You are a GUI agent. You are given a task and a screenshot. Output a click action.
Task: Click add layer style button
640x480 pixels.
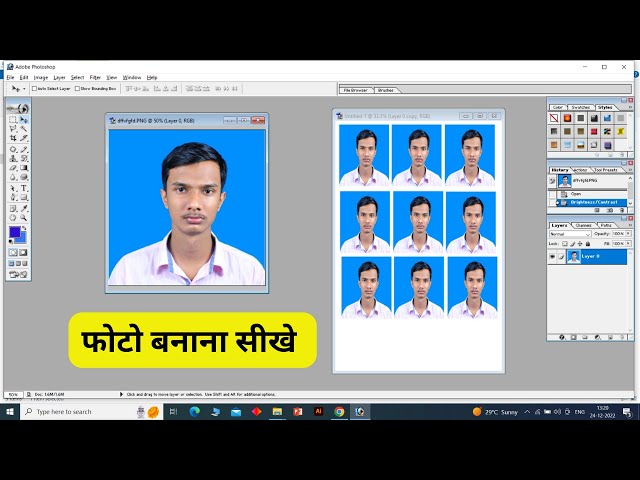pyautogui.click(x=562, y=338)
